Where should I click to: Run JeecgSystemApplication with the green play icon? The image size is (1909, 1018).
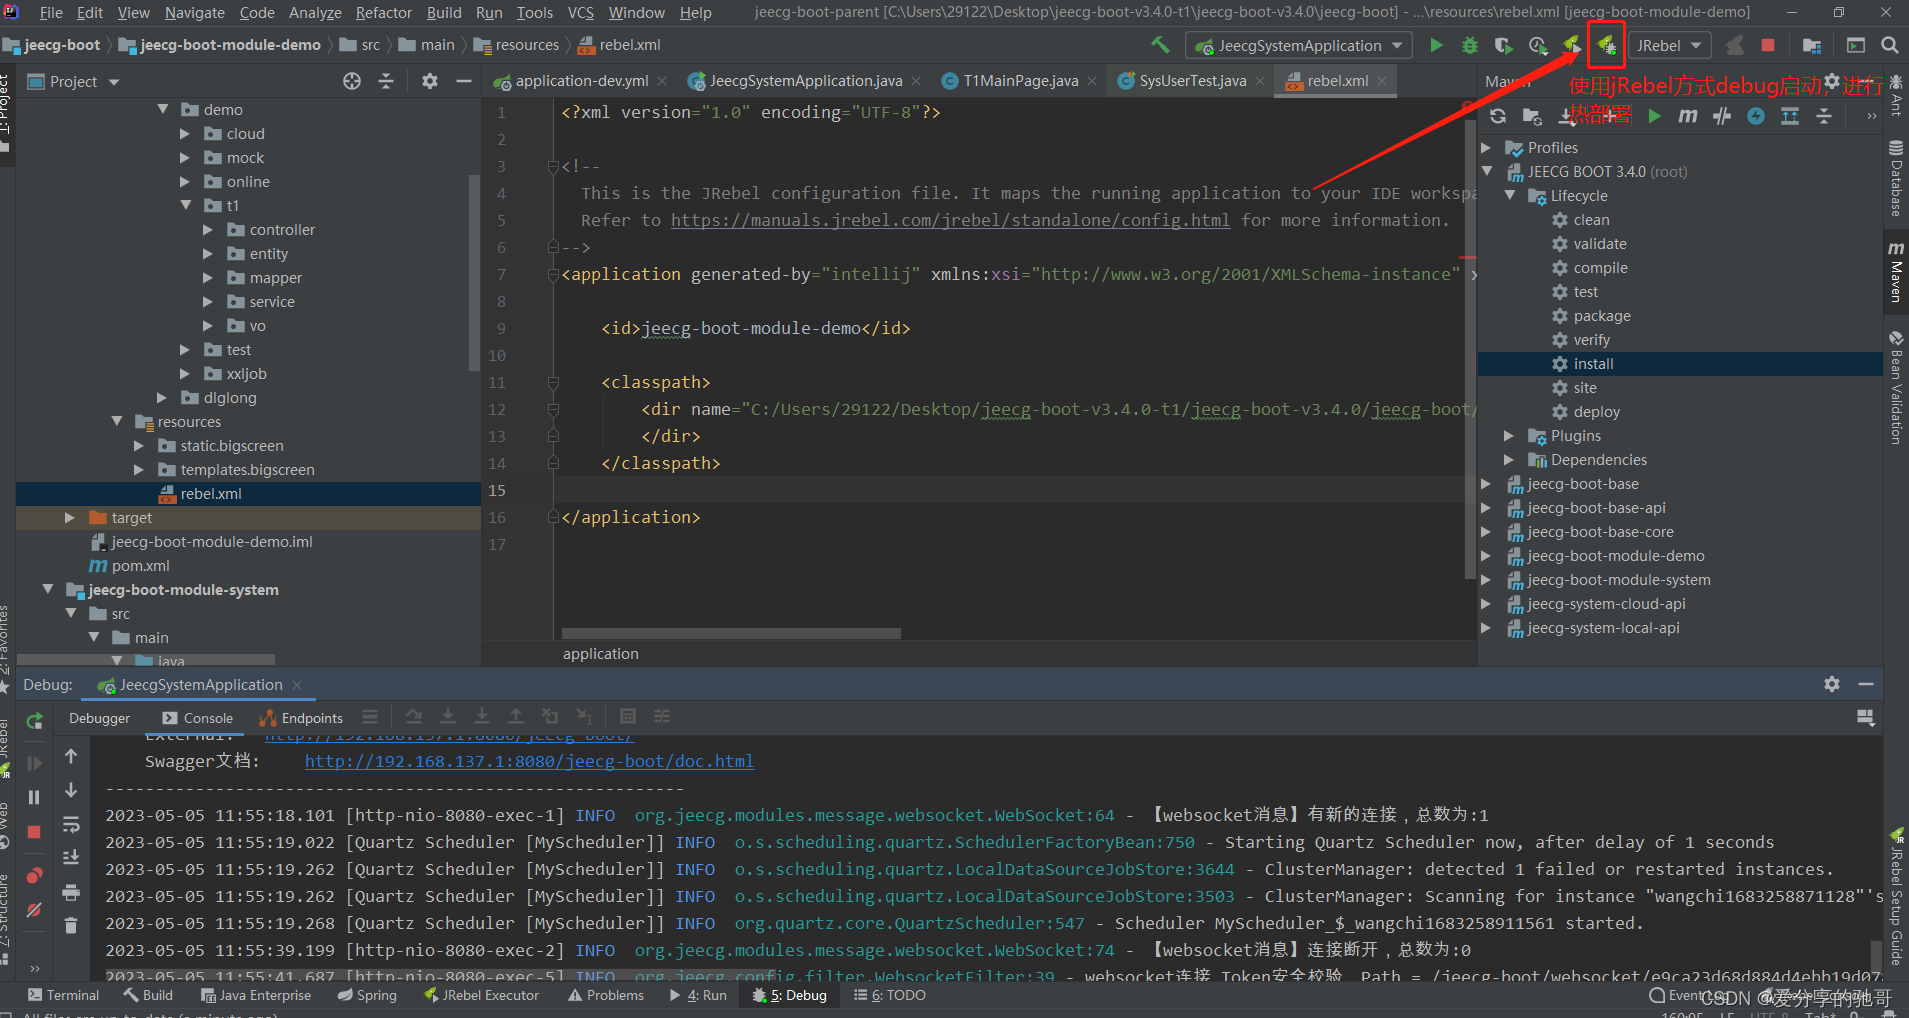(x=1436, y=45)
